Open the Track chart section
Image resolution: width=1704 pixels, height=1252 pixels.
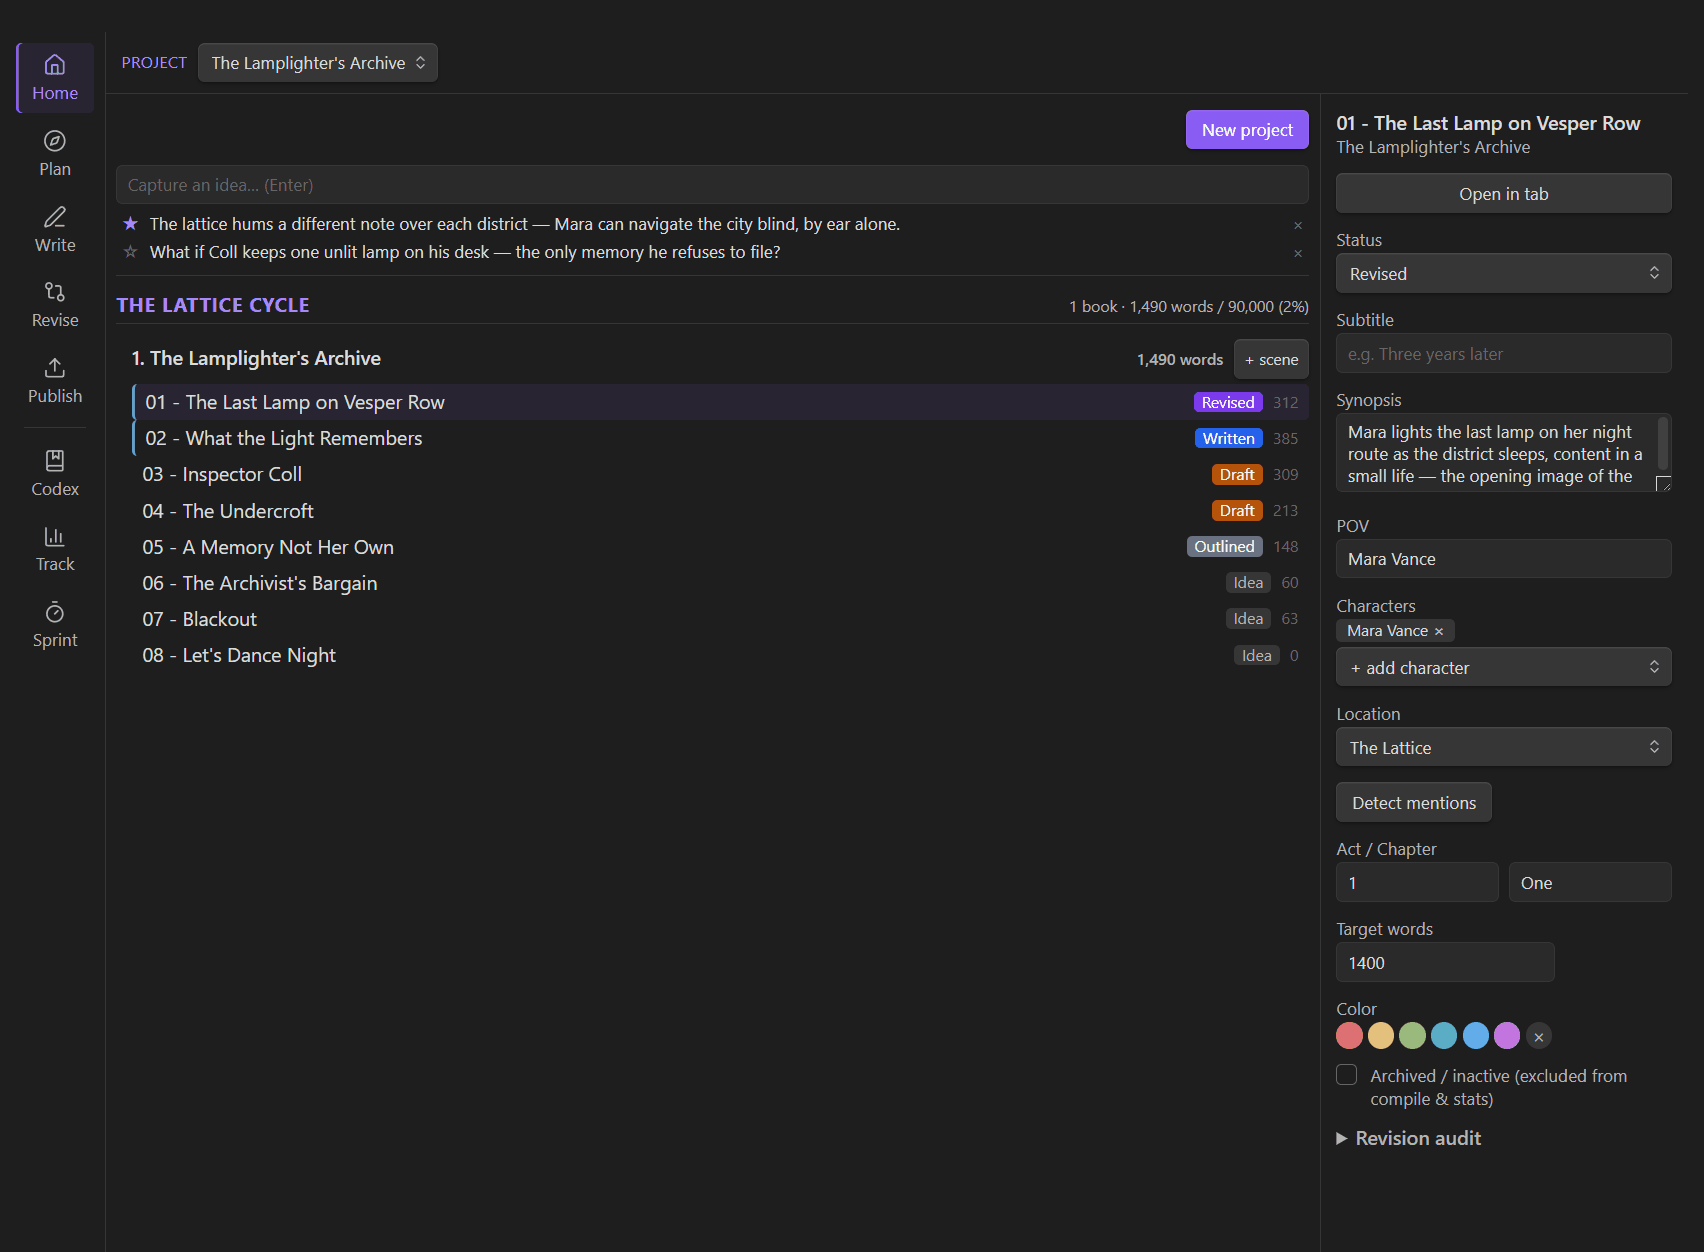pyautogui.click(x=55, y=549)
